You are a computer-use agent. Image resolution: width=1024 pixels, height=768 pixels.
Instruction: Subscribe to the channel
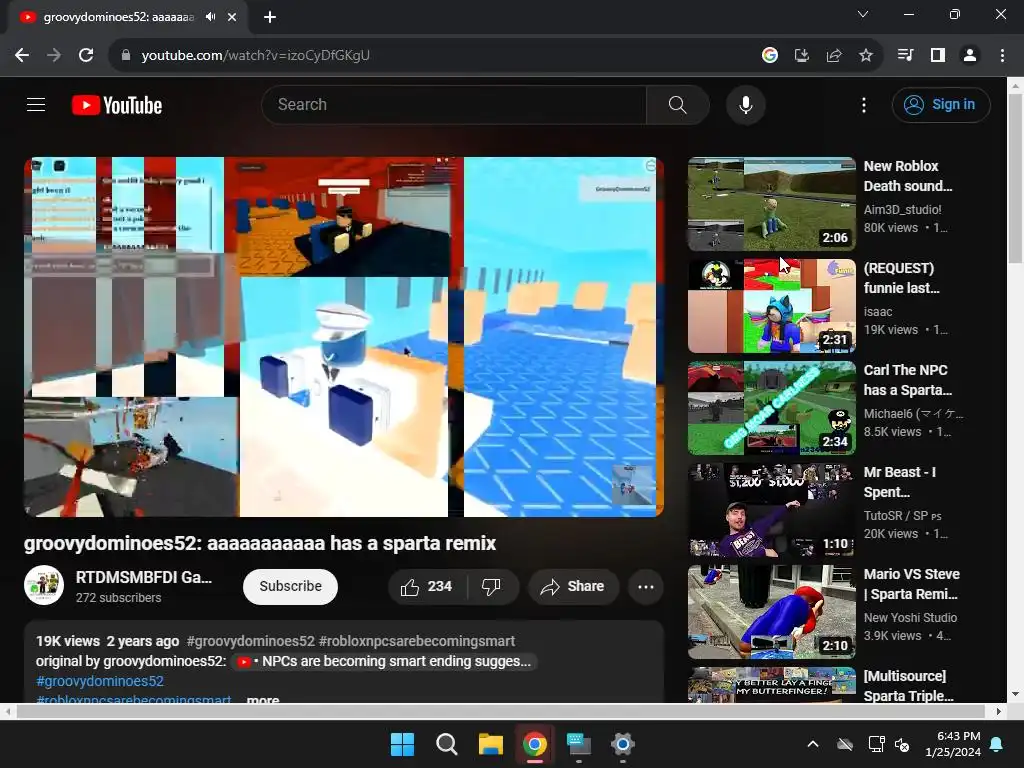coord(291,586)
